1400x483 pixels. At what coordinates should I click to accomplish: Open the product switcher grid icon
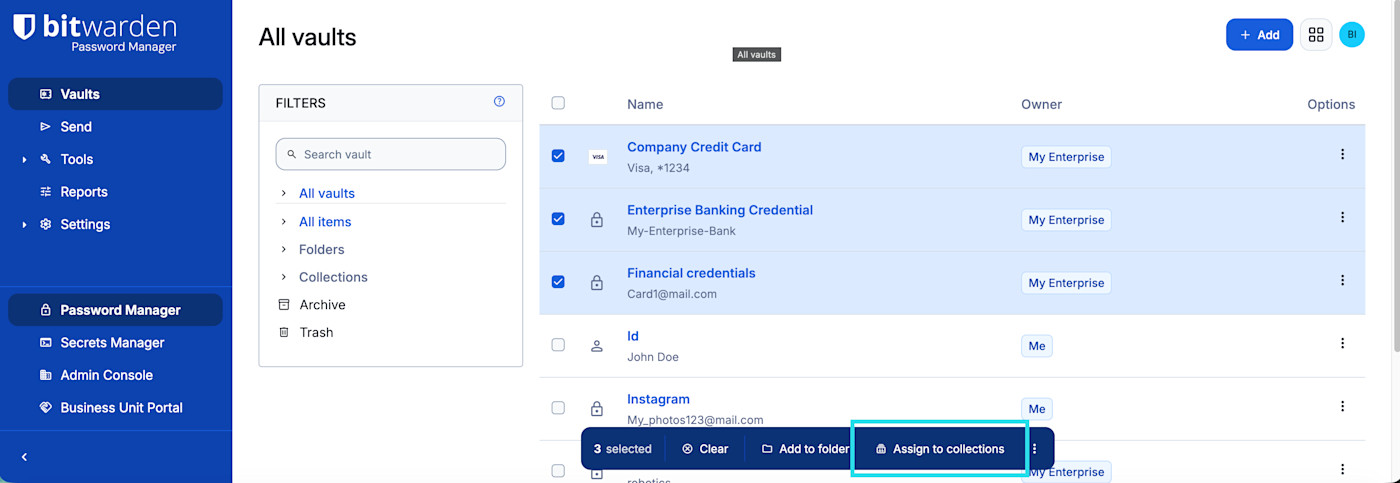(1316, 35)
